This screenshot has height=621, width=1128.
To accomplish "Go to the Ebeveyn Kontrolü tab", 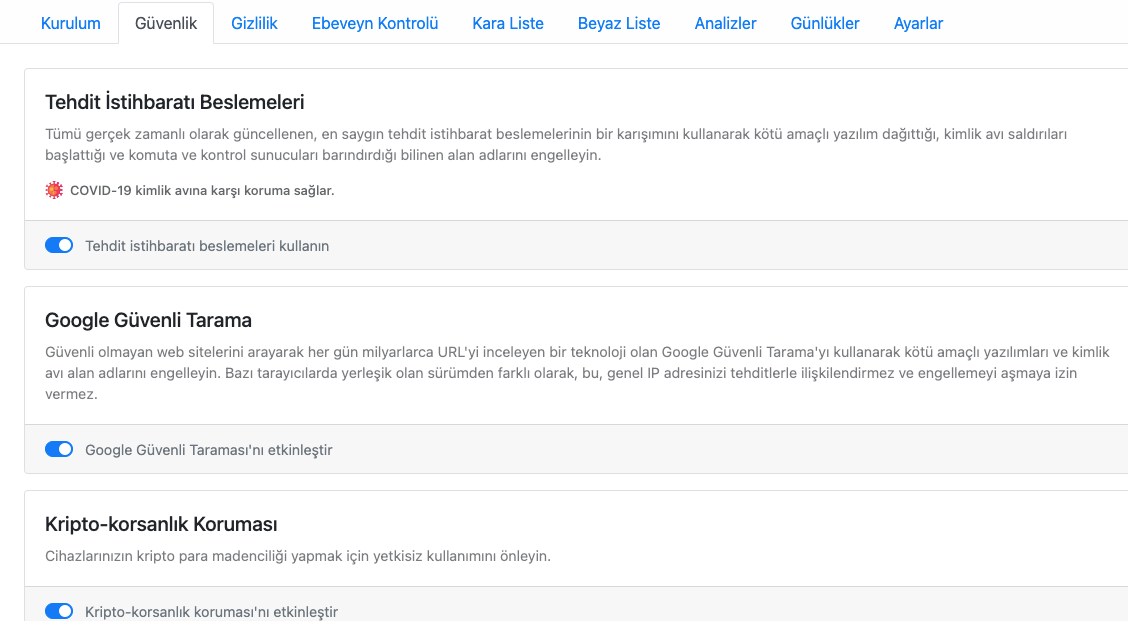I will pyautogui.click(x=375, y=23).
